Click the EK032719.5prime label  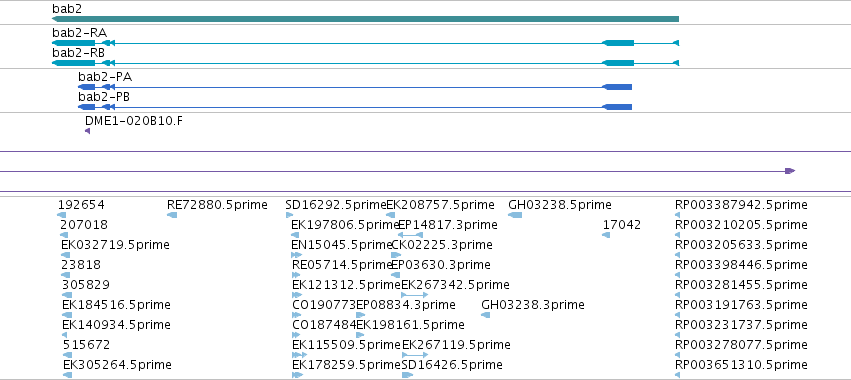[x=116, y=245]
